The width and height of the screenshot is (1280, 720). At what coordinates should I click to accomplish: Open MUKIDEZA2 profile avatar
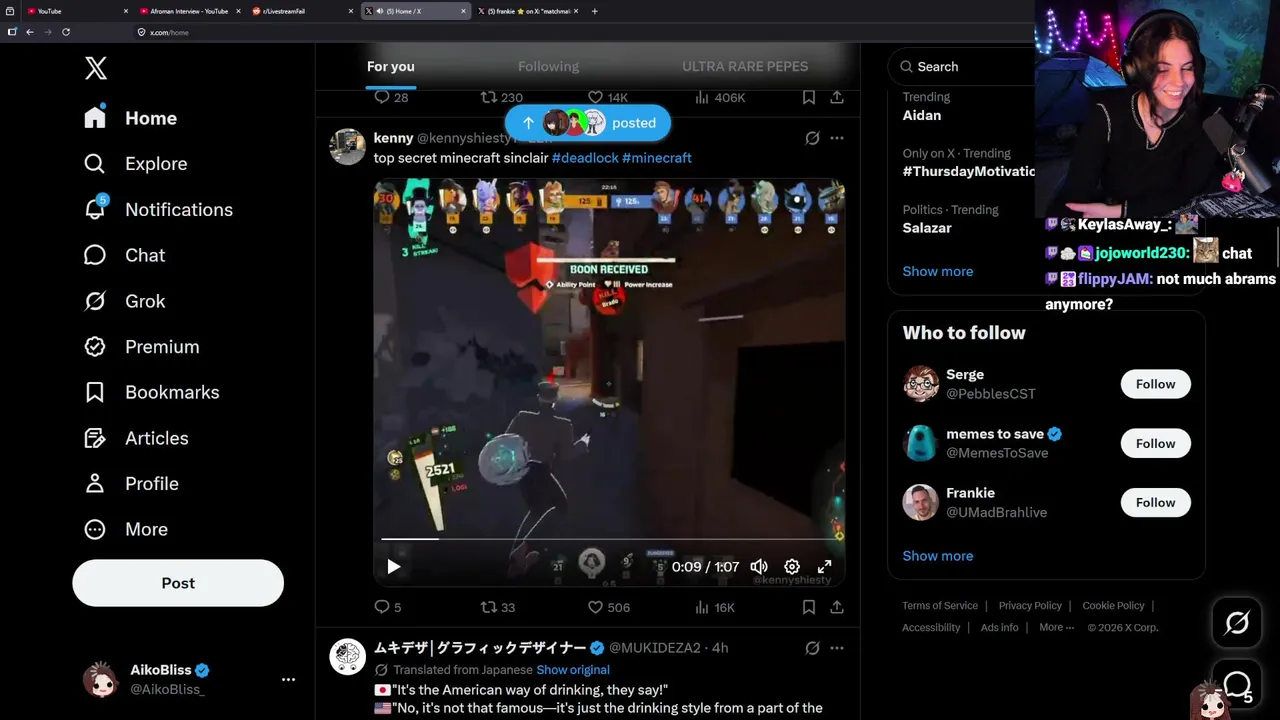(348, 657)
